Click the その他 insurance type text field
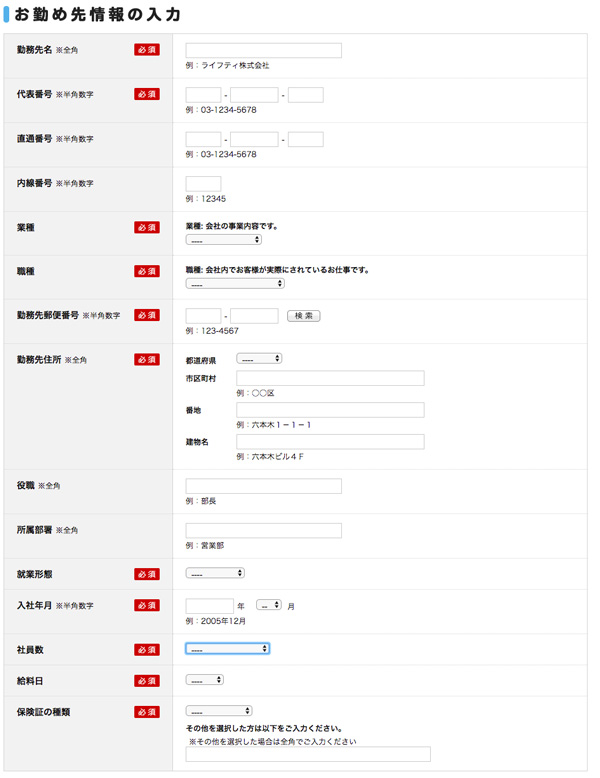This screenshot has width=600, height=778. click(x=308, y=754)
